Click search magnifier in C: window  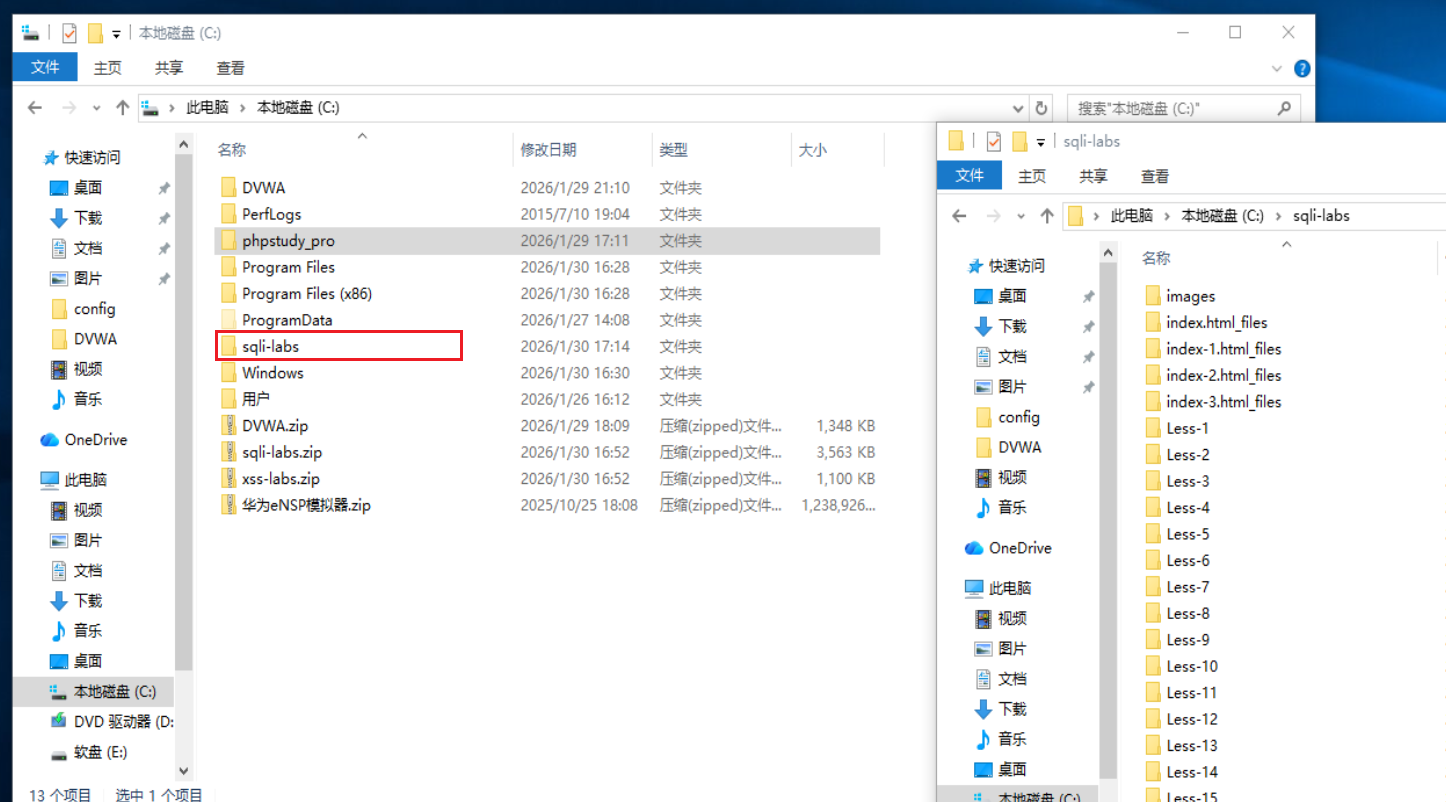1284,107
